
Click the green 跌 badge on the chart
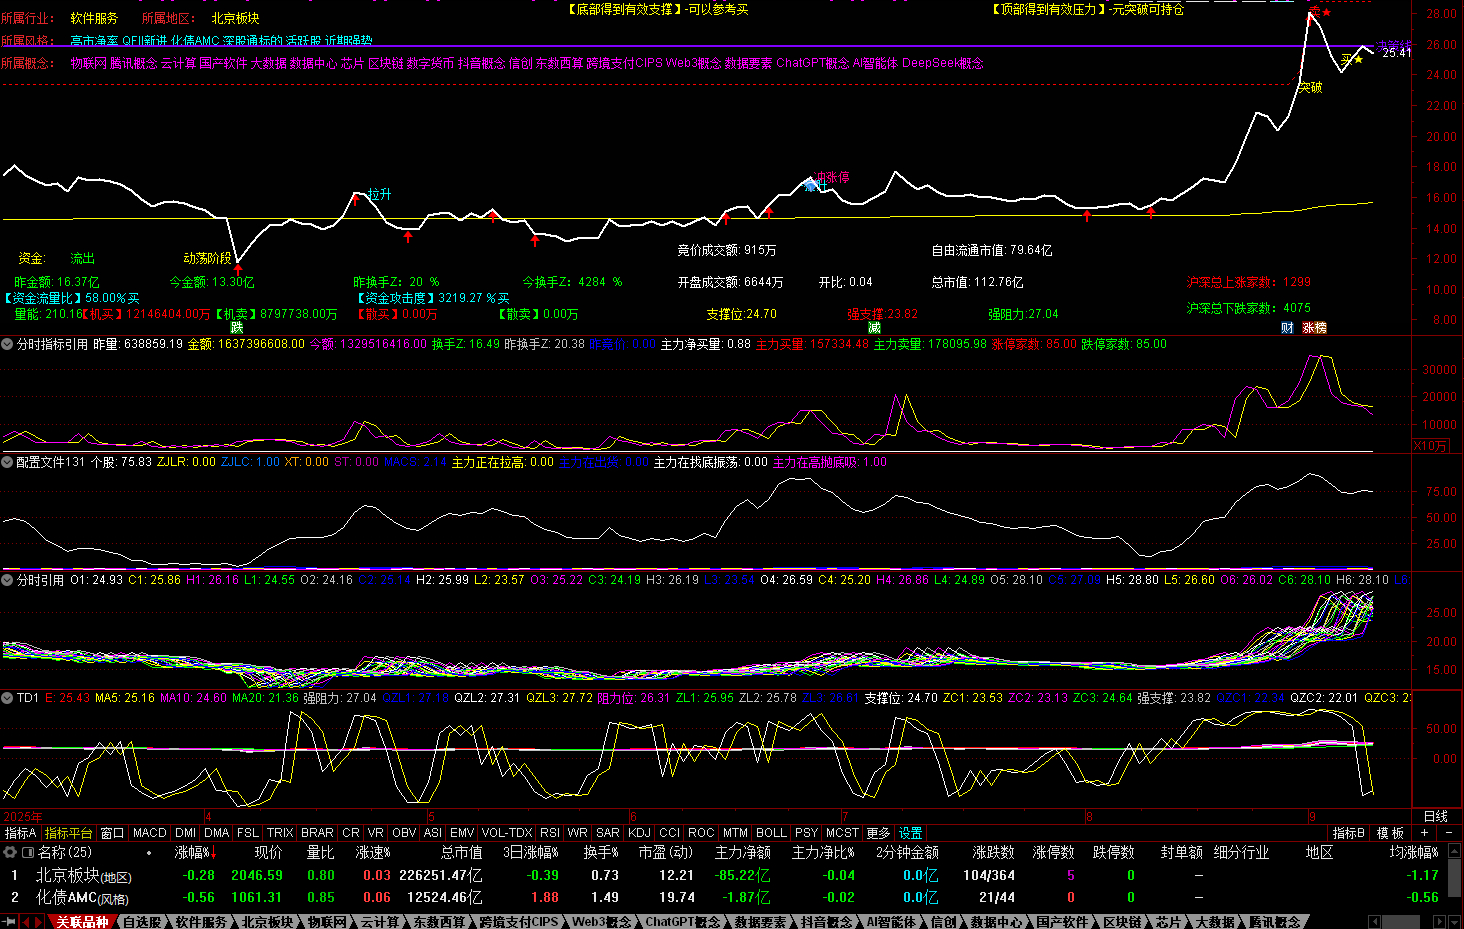[x=237, y=327]
